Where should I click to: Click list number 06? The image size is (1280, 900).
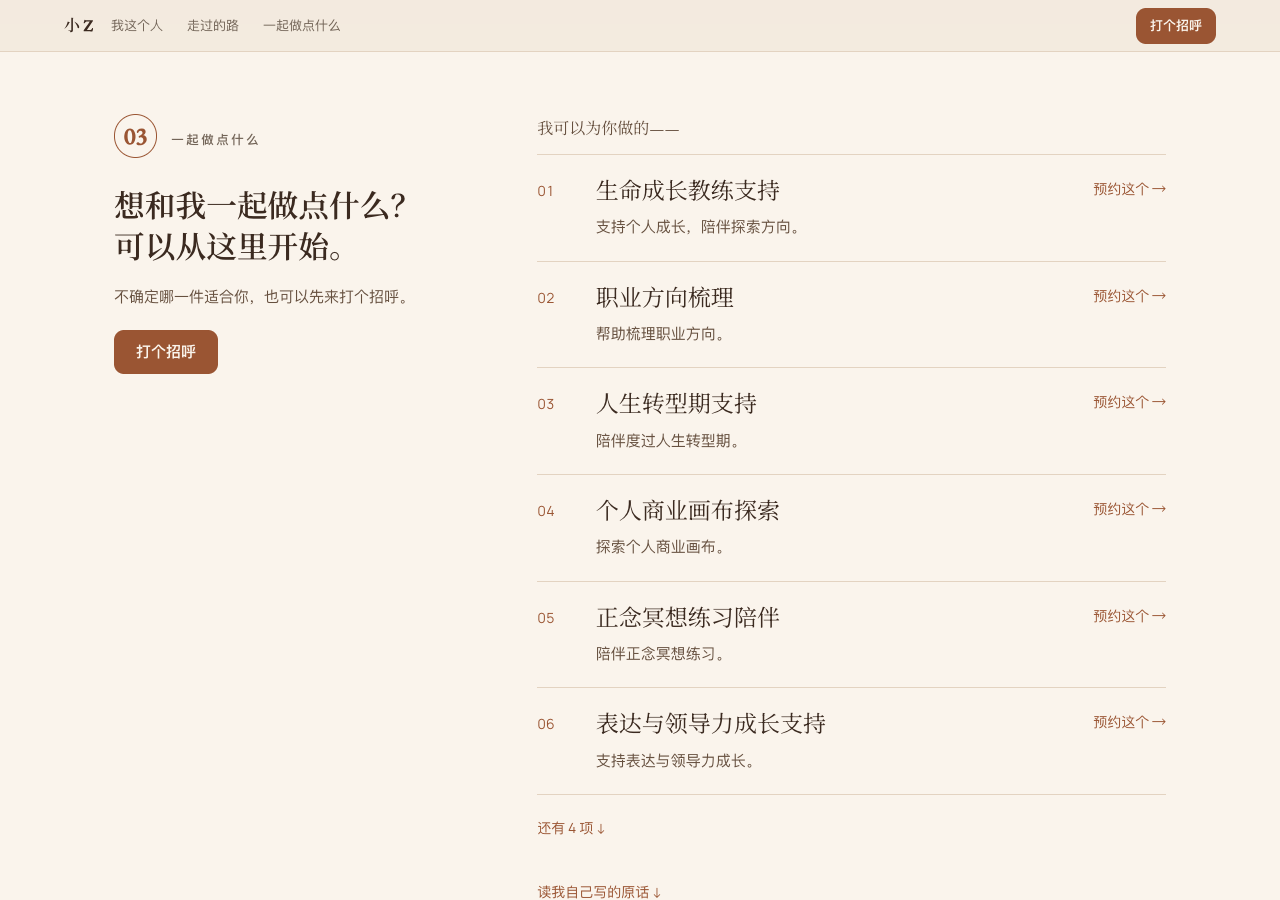coord(546,724)
